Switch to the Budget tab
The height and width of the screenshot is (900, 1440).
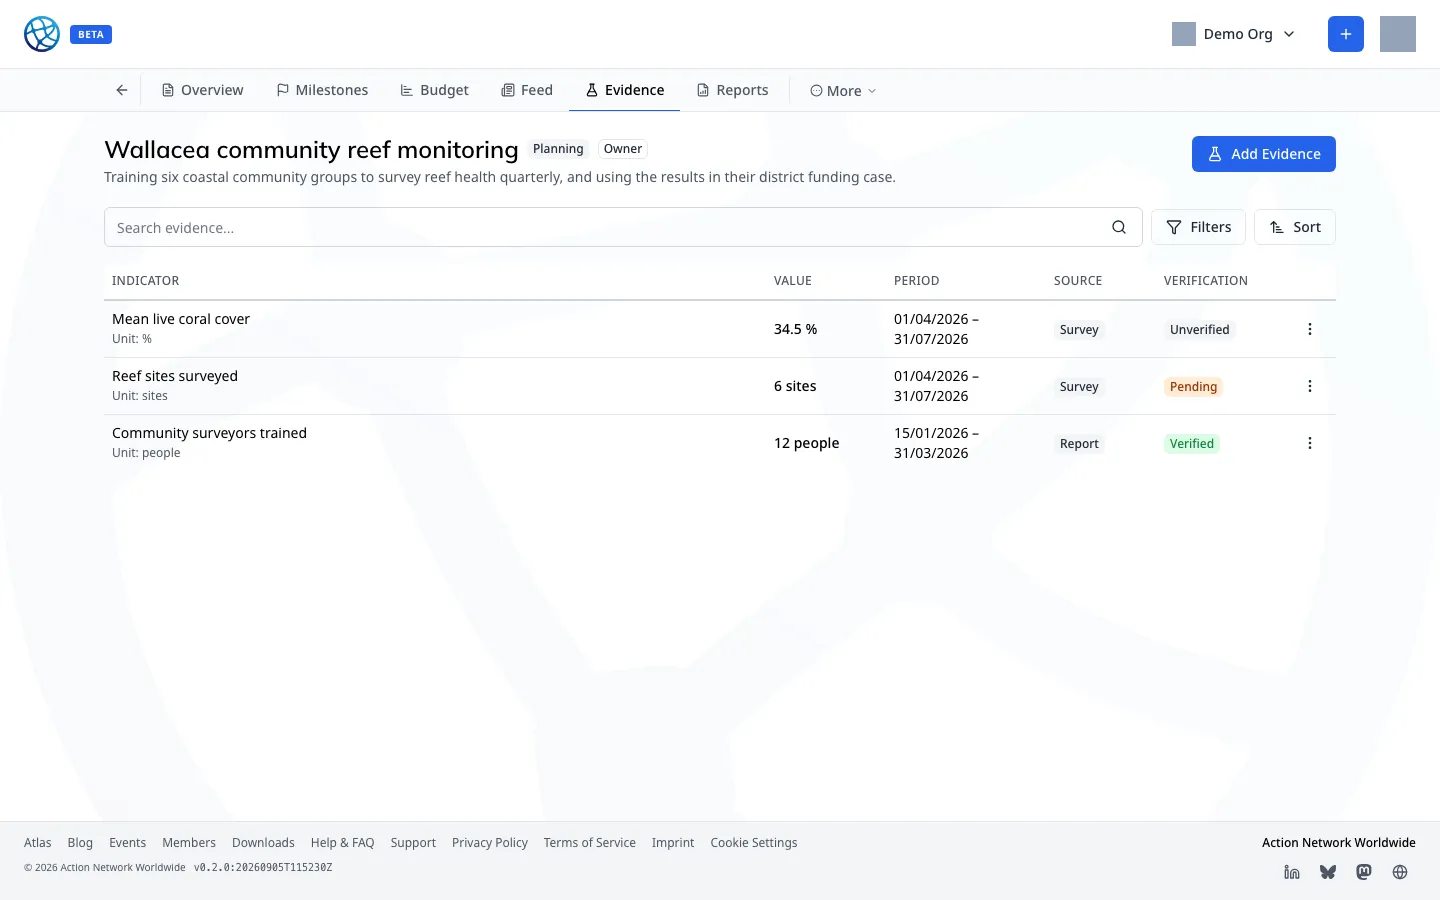click(x=434, y=90)
